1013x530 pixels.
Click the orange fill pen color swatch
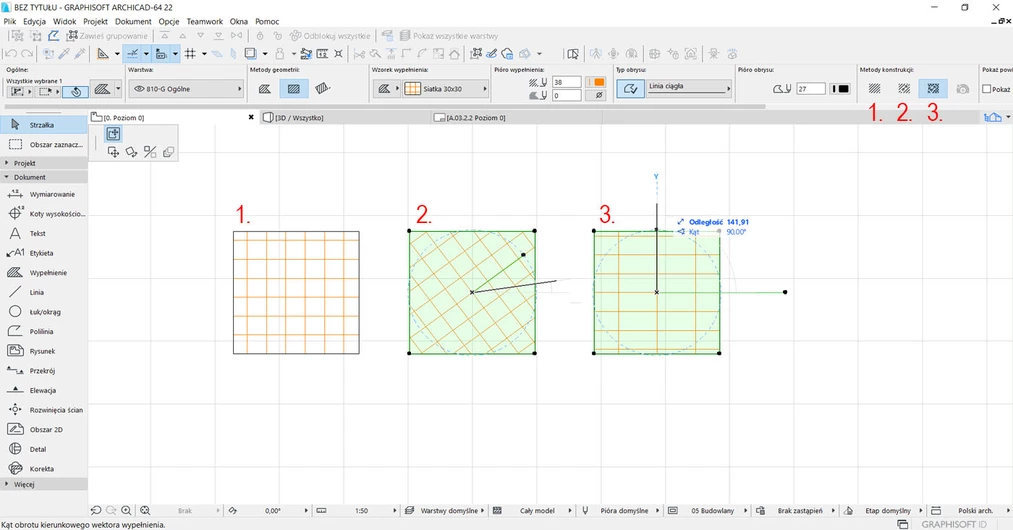(595, 82)
